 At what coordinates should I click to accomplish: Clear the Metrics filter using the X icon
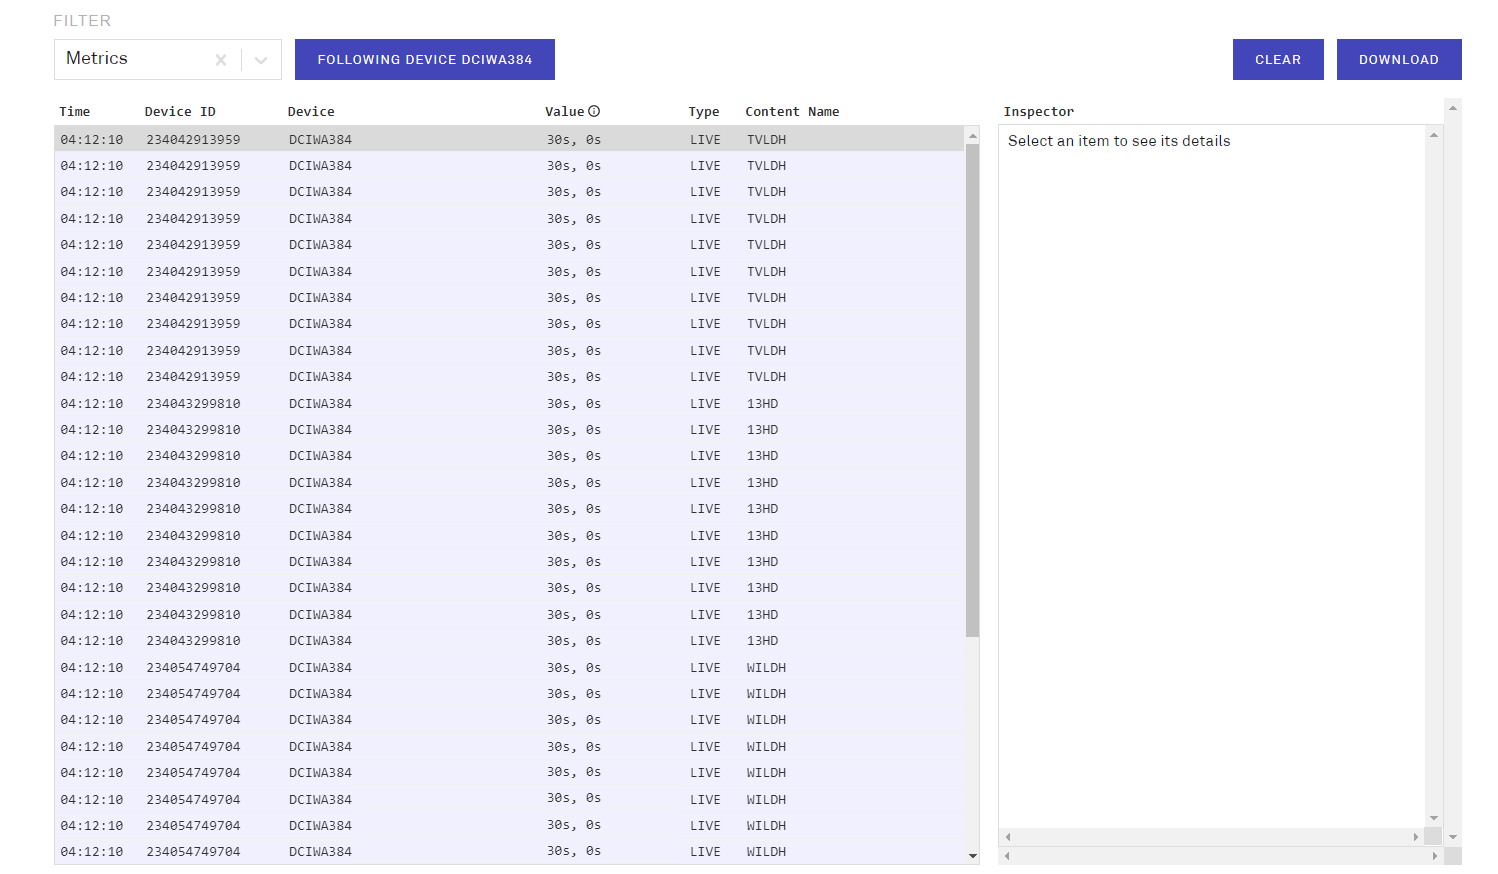[x=221, y=60]
